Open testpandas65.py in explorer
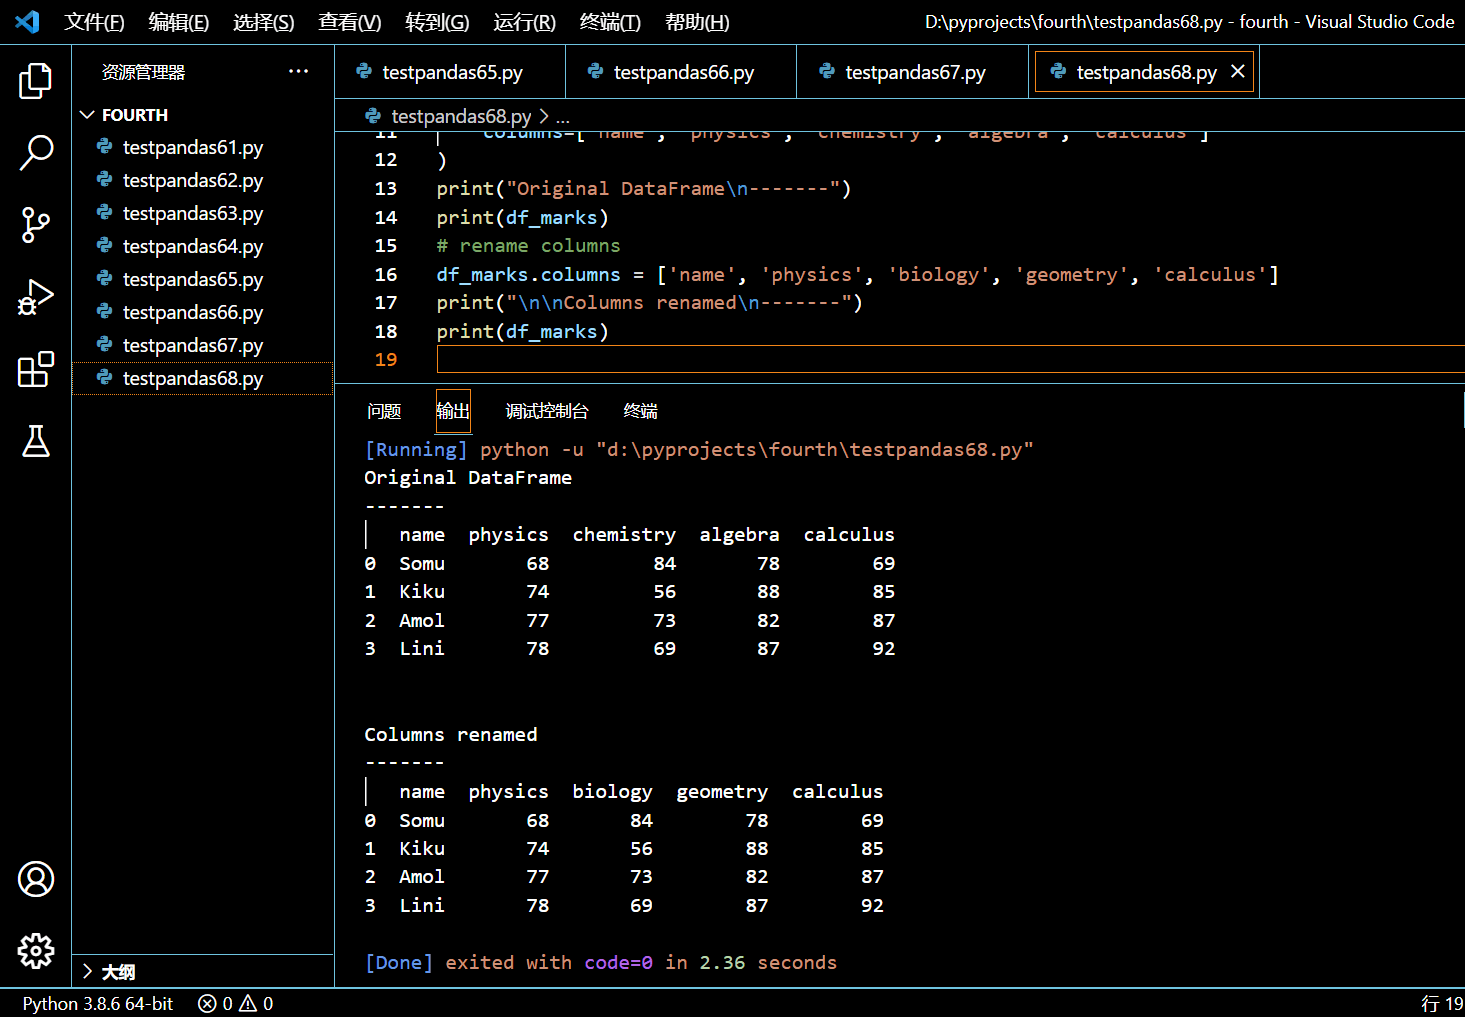Image resolution: width=1465 pixels, height=1017 pixels. click(x=203, y=279)
